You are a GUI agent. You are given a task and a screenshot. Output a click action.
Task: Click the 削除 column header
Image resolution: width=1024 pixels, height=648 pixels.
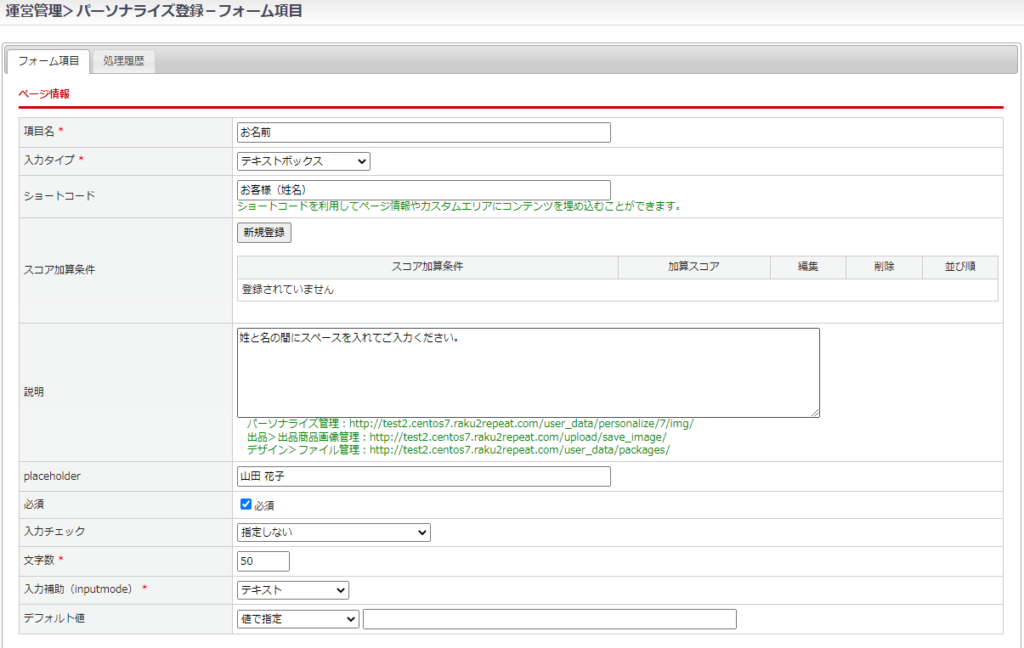pos(883,267)
